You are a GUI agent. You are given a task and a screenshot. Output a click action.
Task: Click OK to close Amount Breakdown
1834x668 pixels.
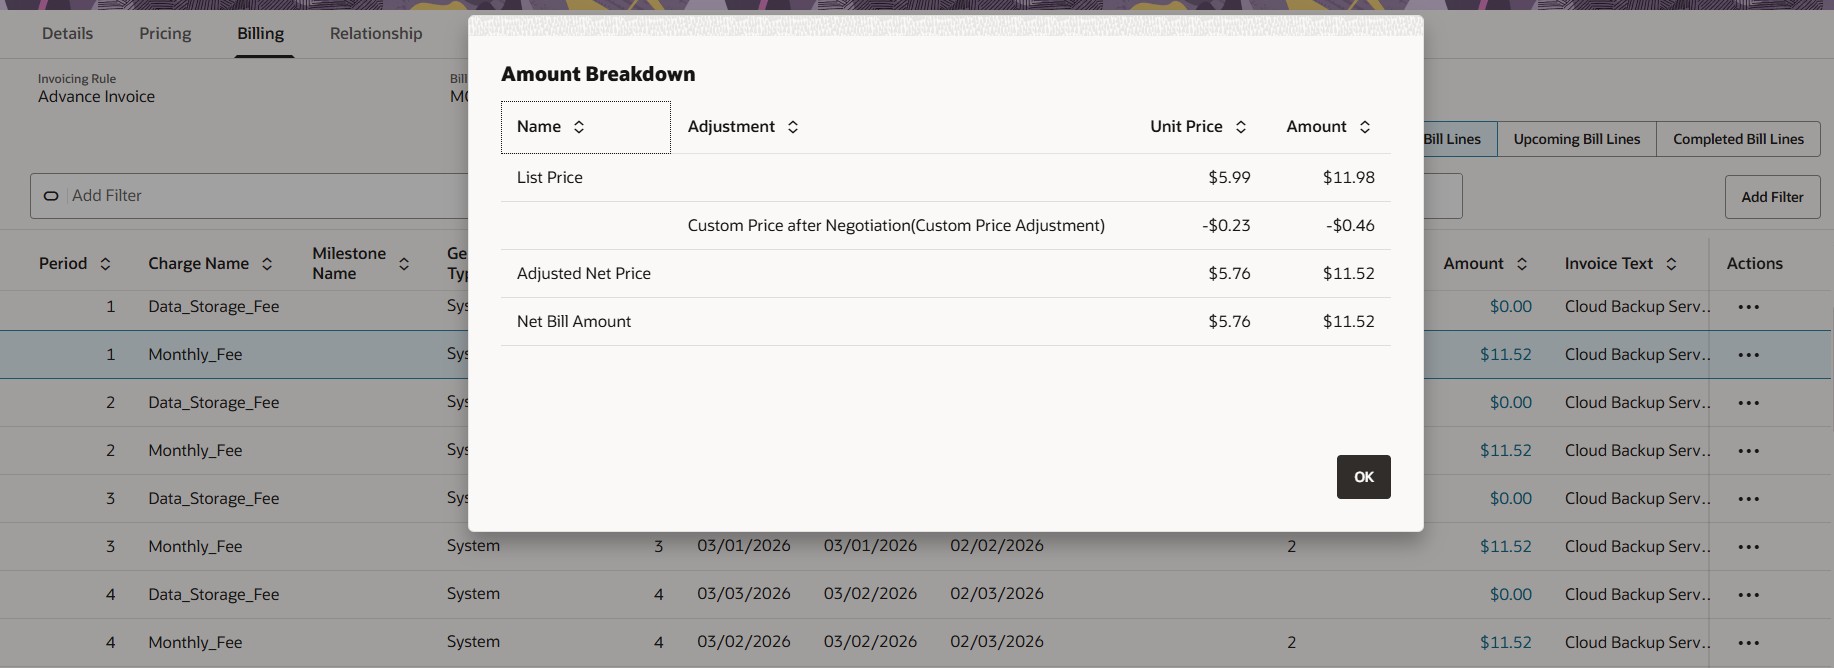click(1364, 477)
